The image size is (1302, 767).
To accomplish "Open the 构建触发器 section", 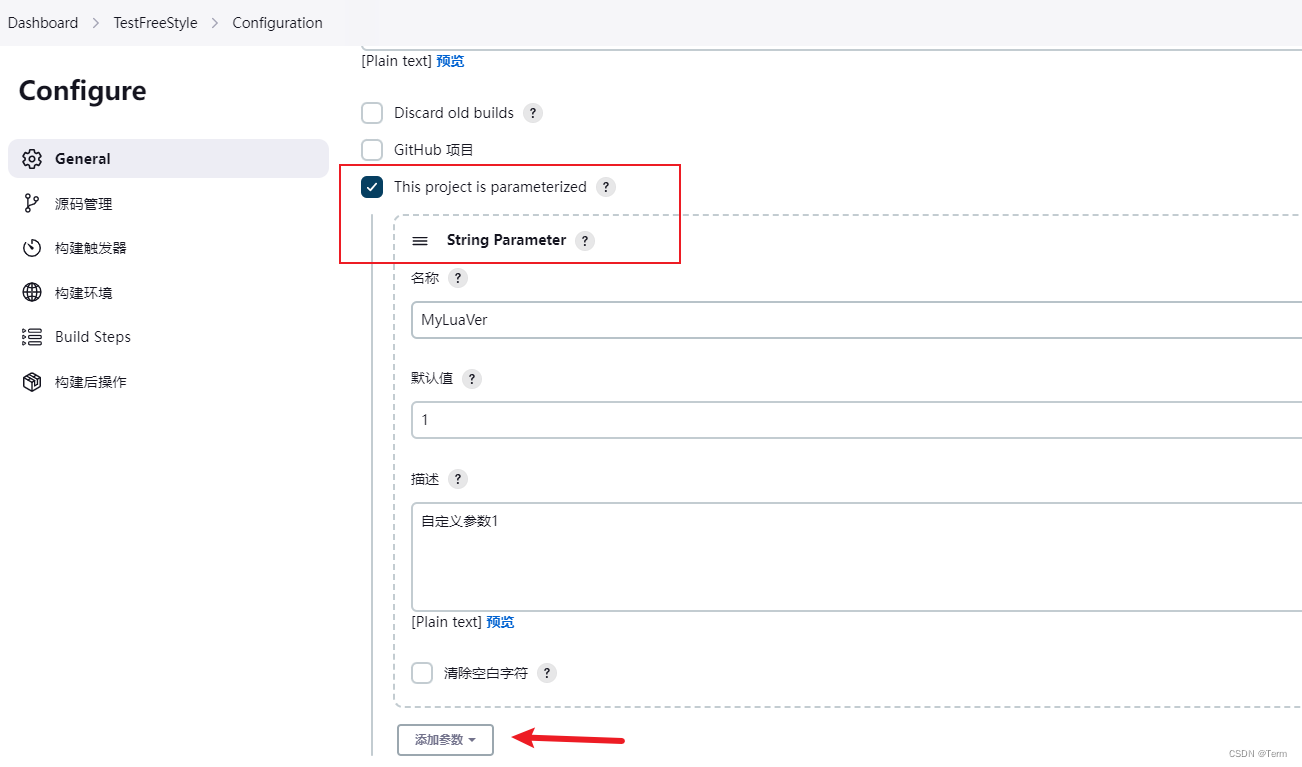I will 89,247.
